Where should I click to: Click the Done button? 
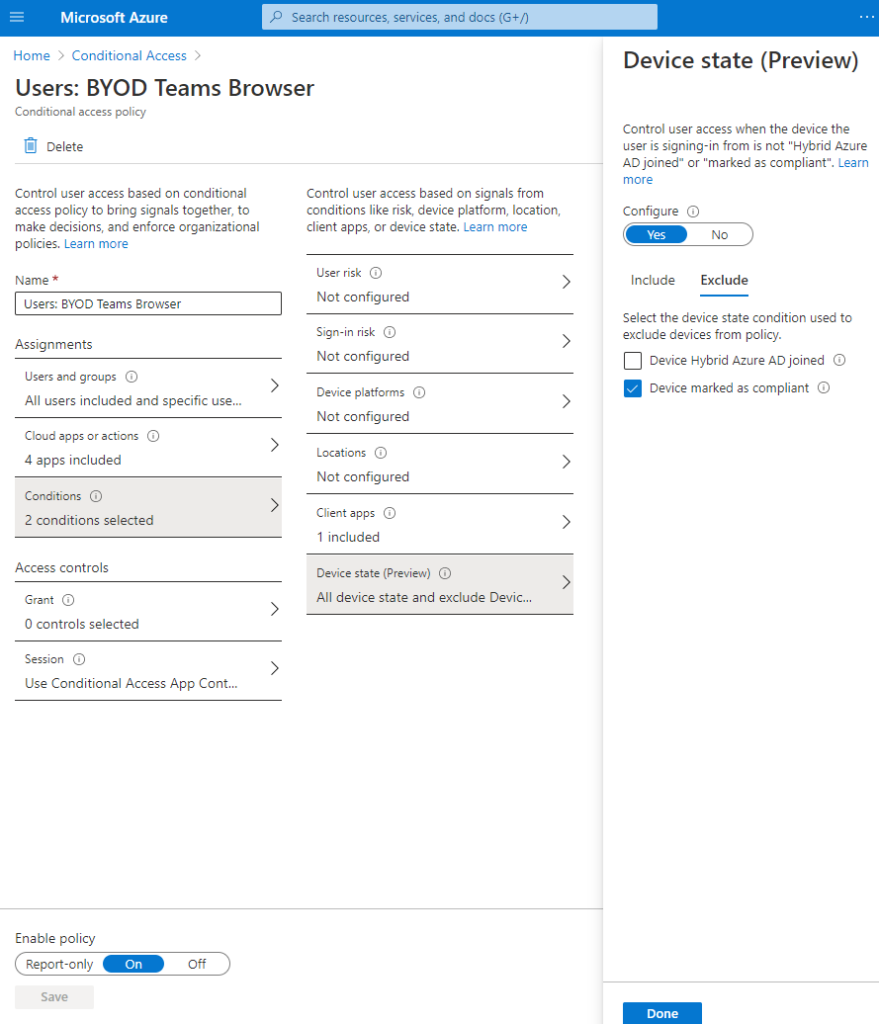(662, 1013)
